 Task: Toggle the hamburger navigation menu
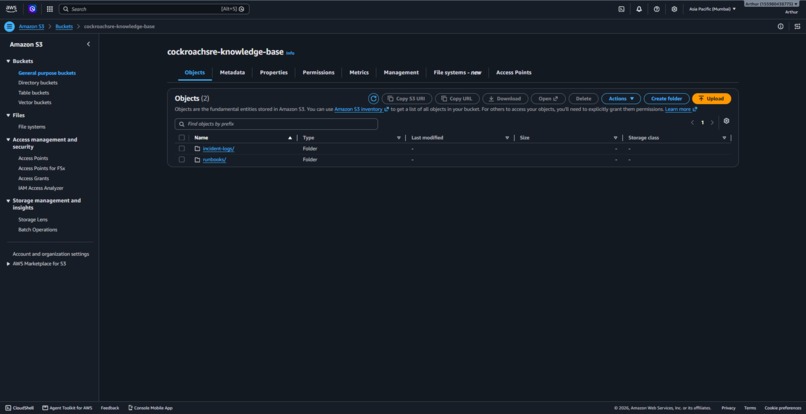pos(9,26)
